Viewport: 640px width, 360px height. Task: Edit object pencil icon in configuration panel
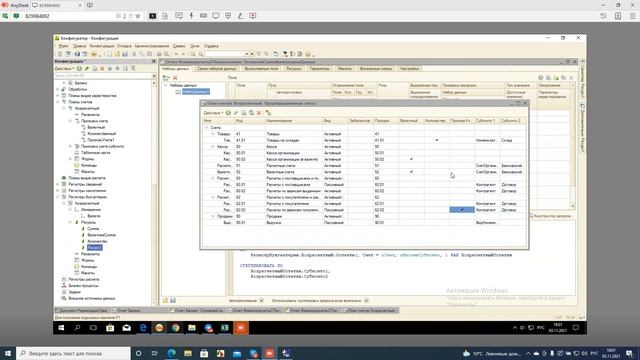(x=87, y=69)
